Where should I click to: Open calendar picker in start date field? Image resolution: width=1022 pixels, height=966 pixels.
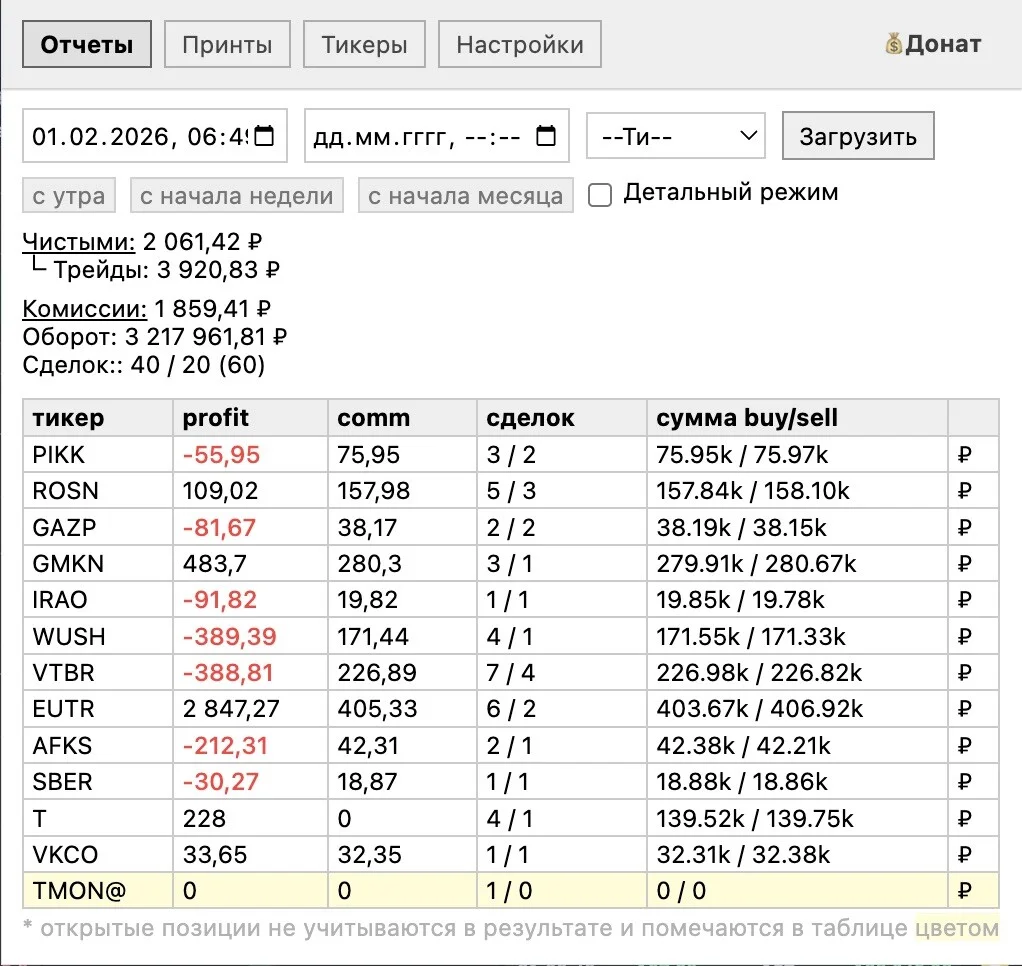tap(264, 136)
